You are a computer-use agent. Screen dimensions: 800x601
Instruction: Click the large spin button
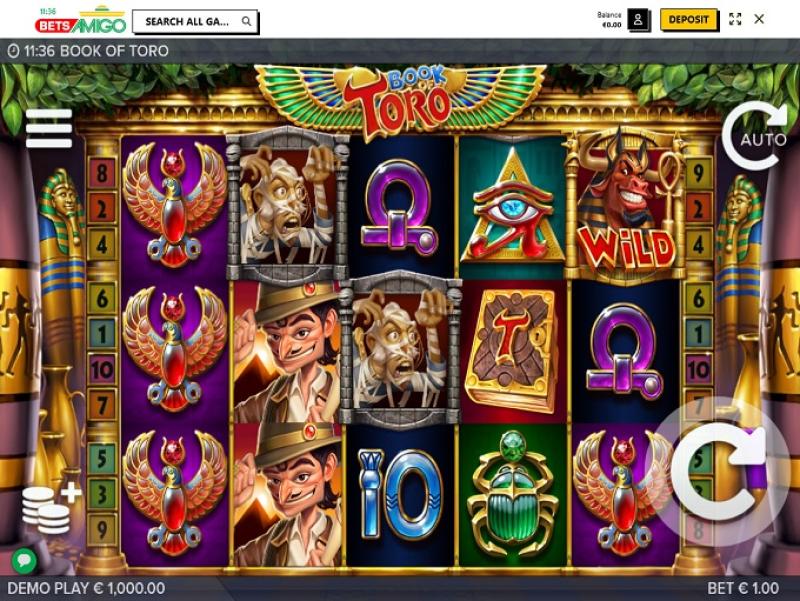pyautogui.click(x=718, y=471)
